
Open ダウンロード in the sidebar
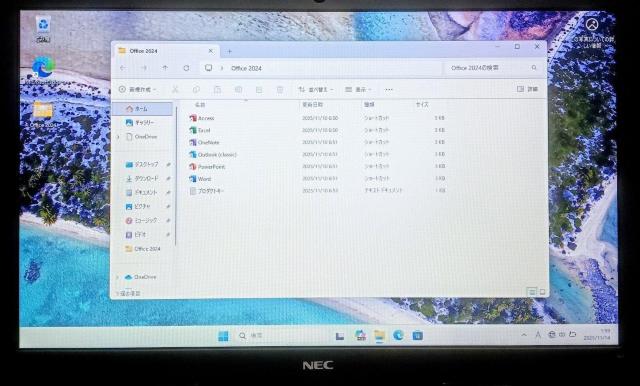point(143,178)
